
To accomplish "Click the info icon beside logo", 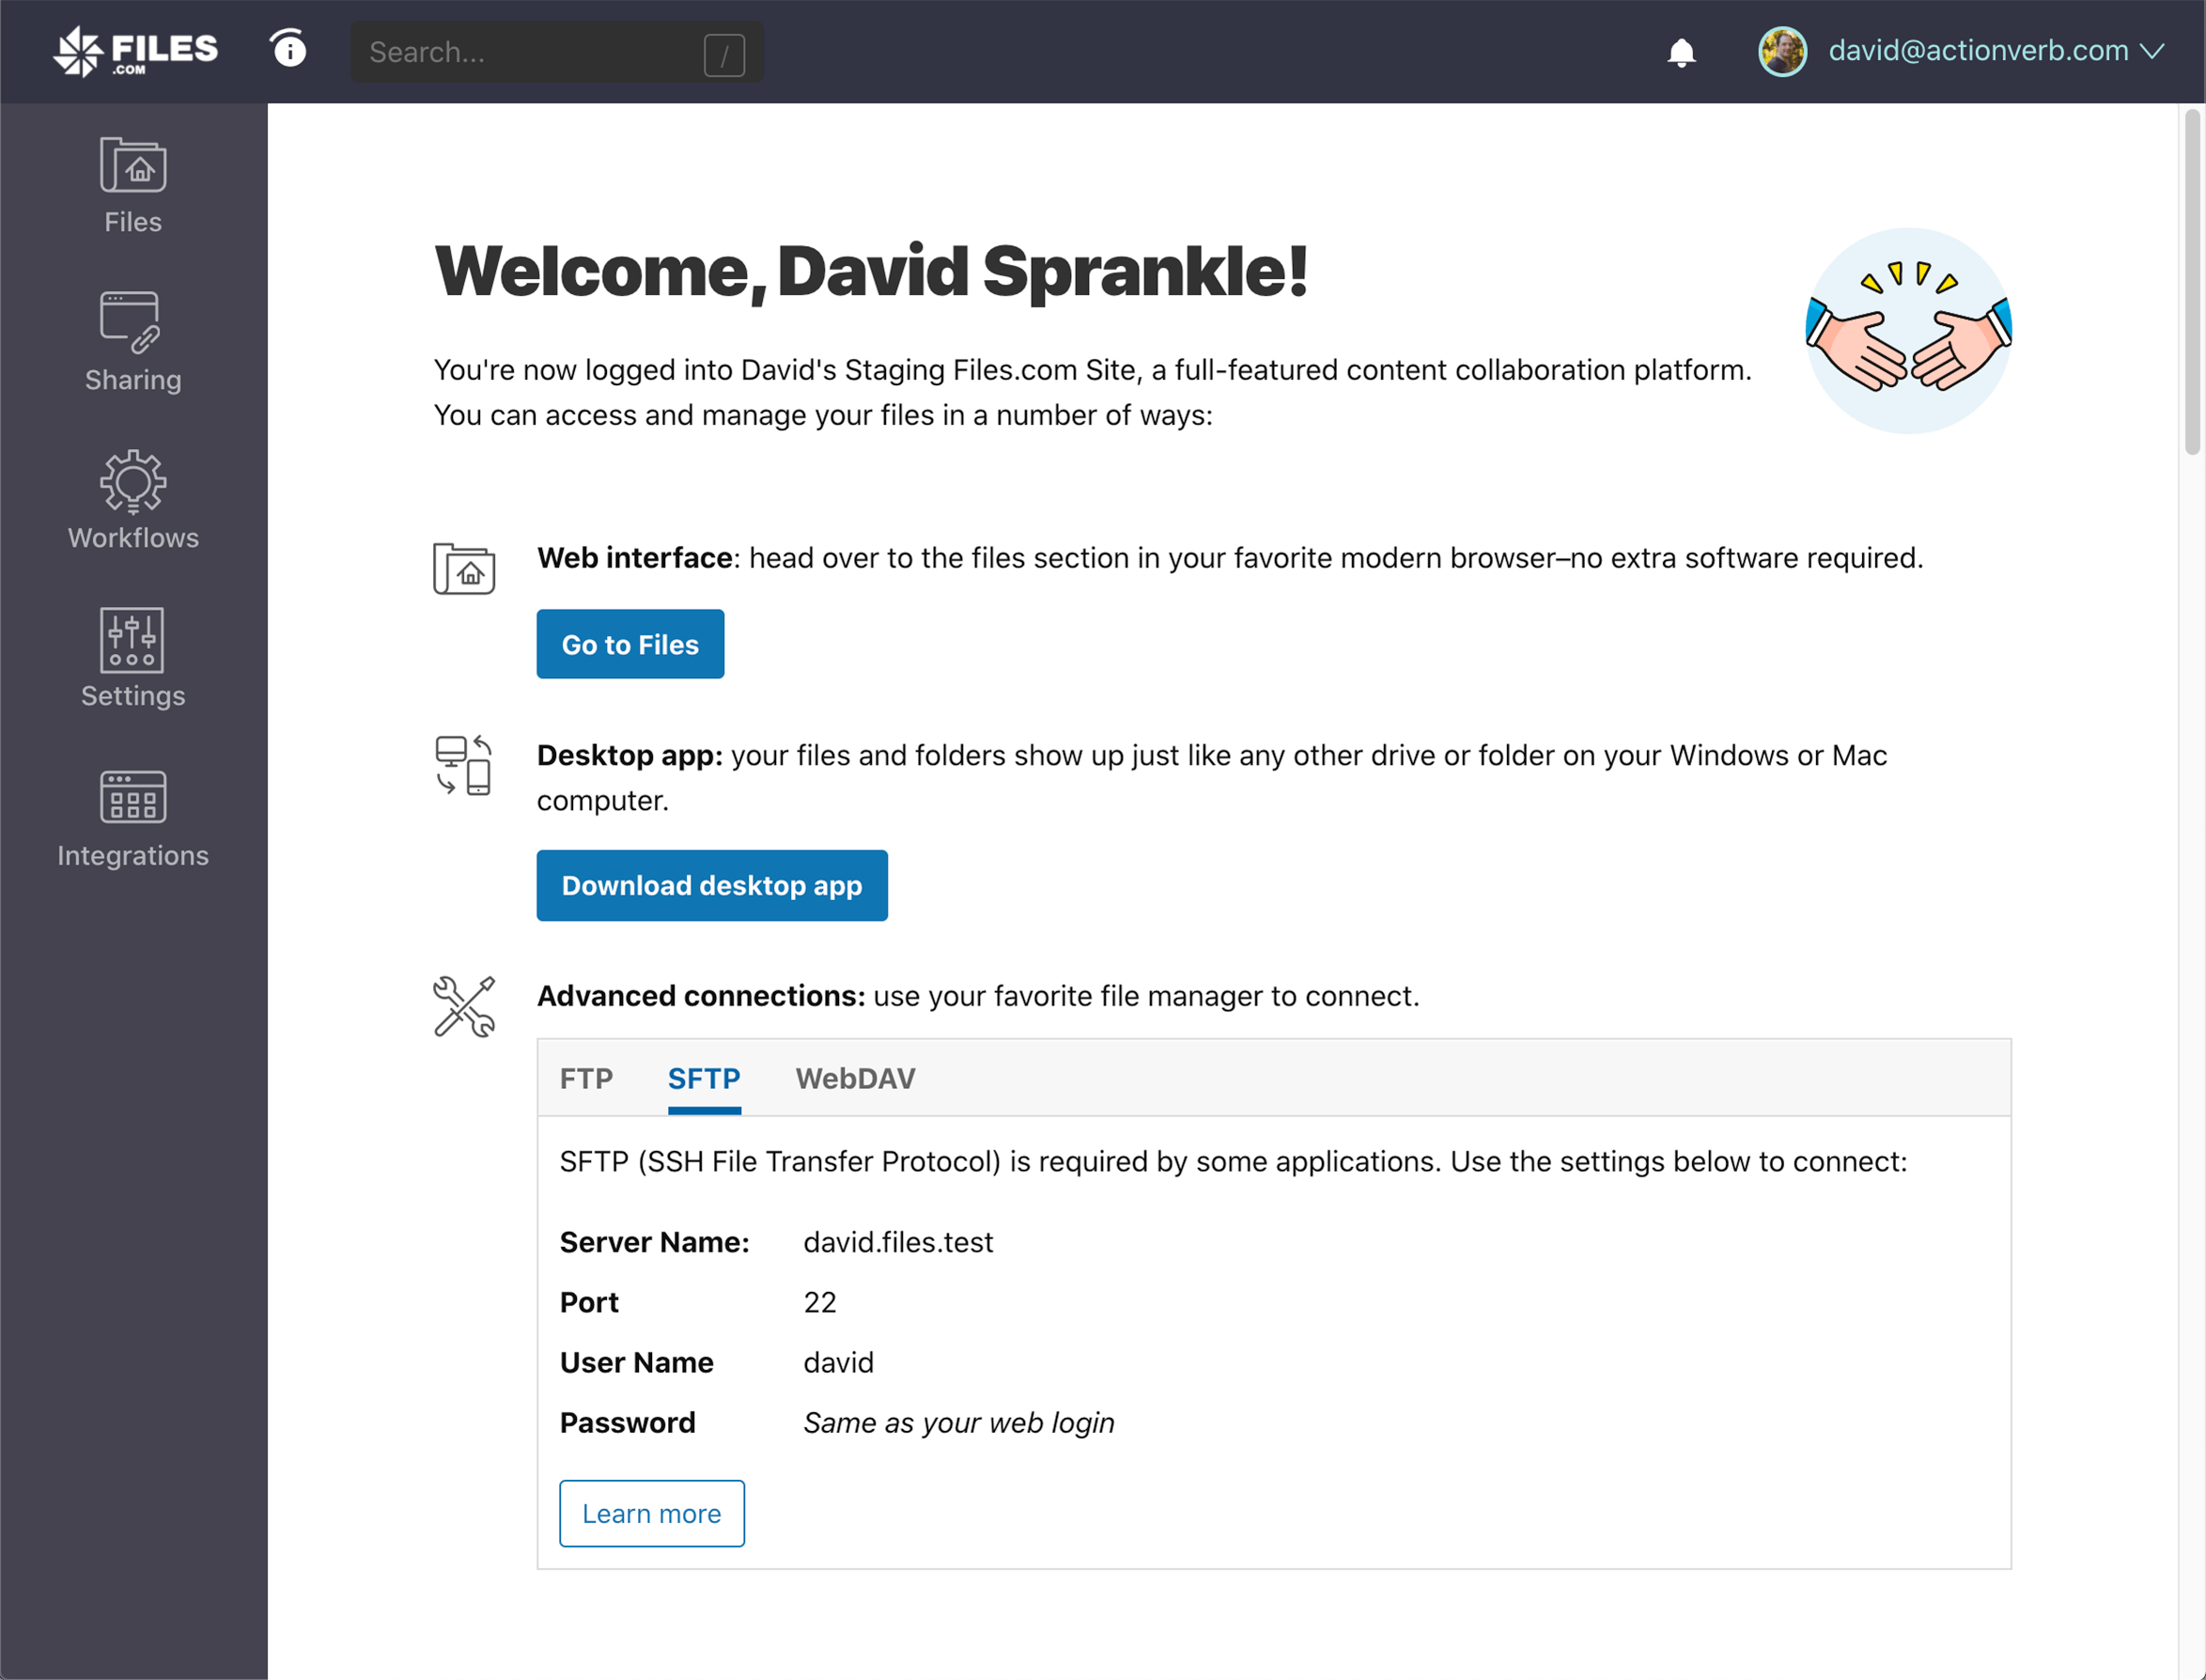I will 289,49.
